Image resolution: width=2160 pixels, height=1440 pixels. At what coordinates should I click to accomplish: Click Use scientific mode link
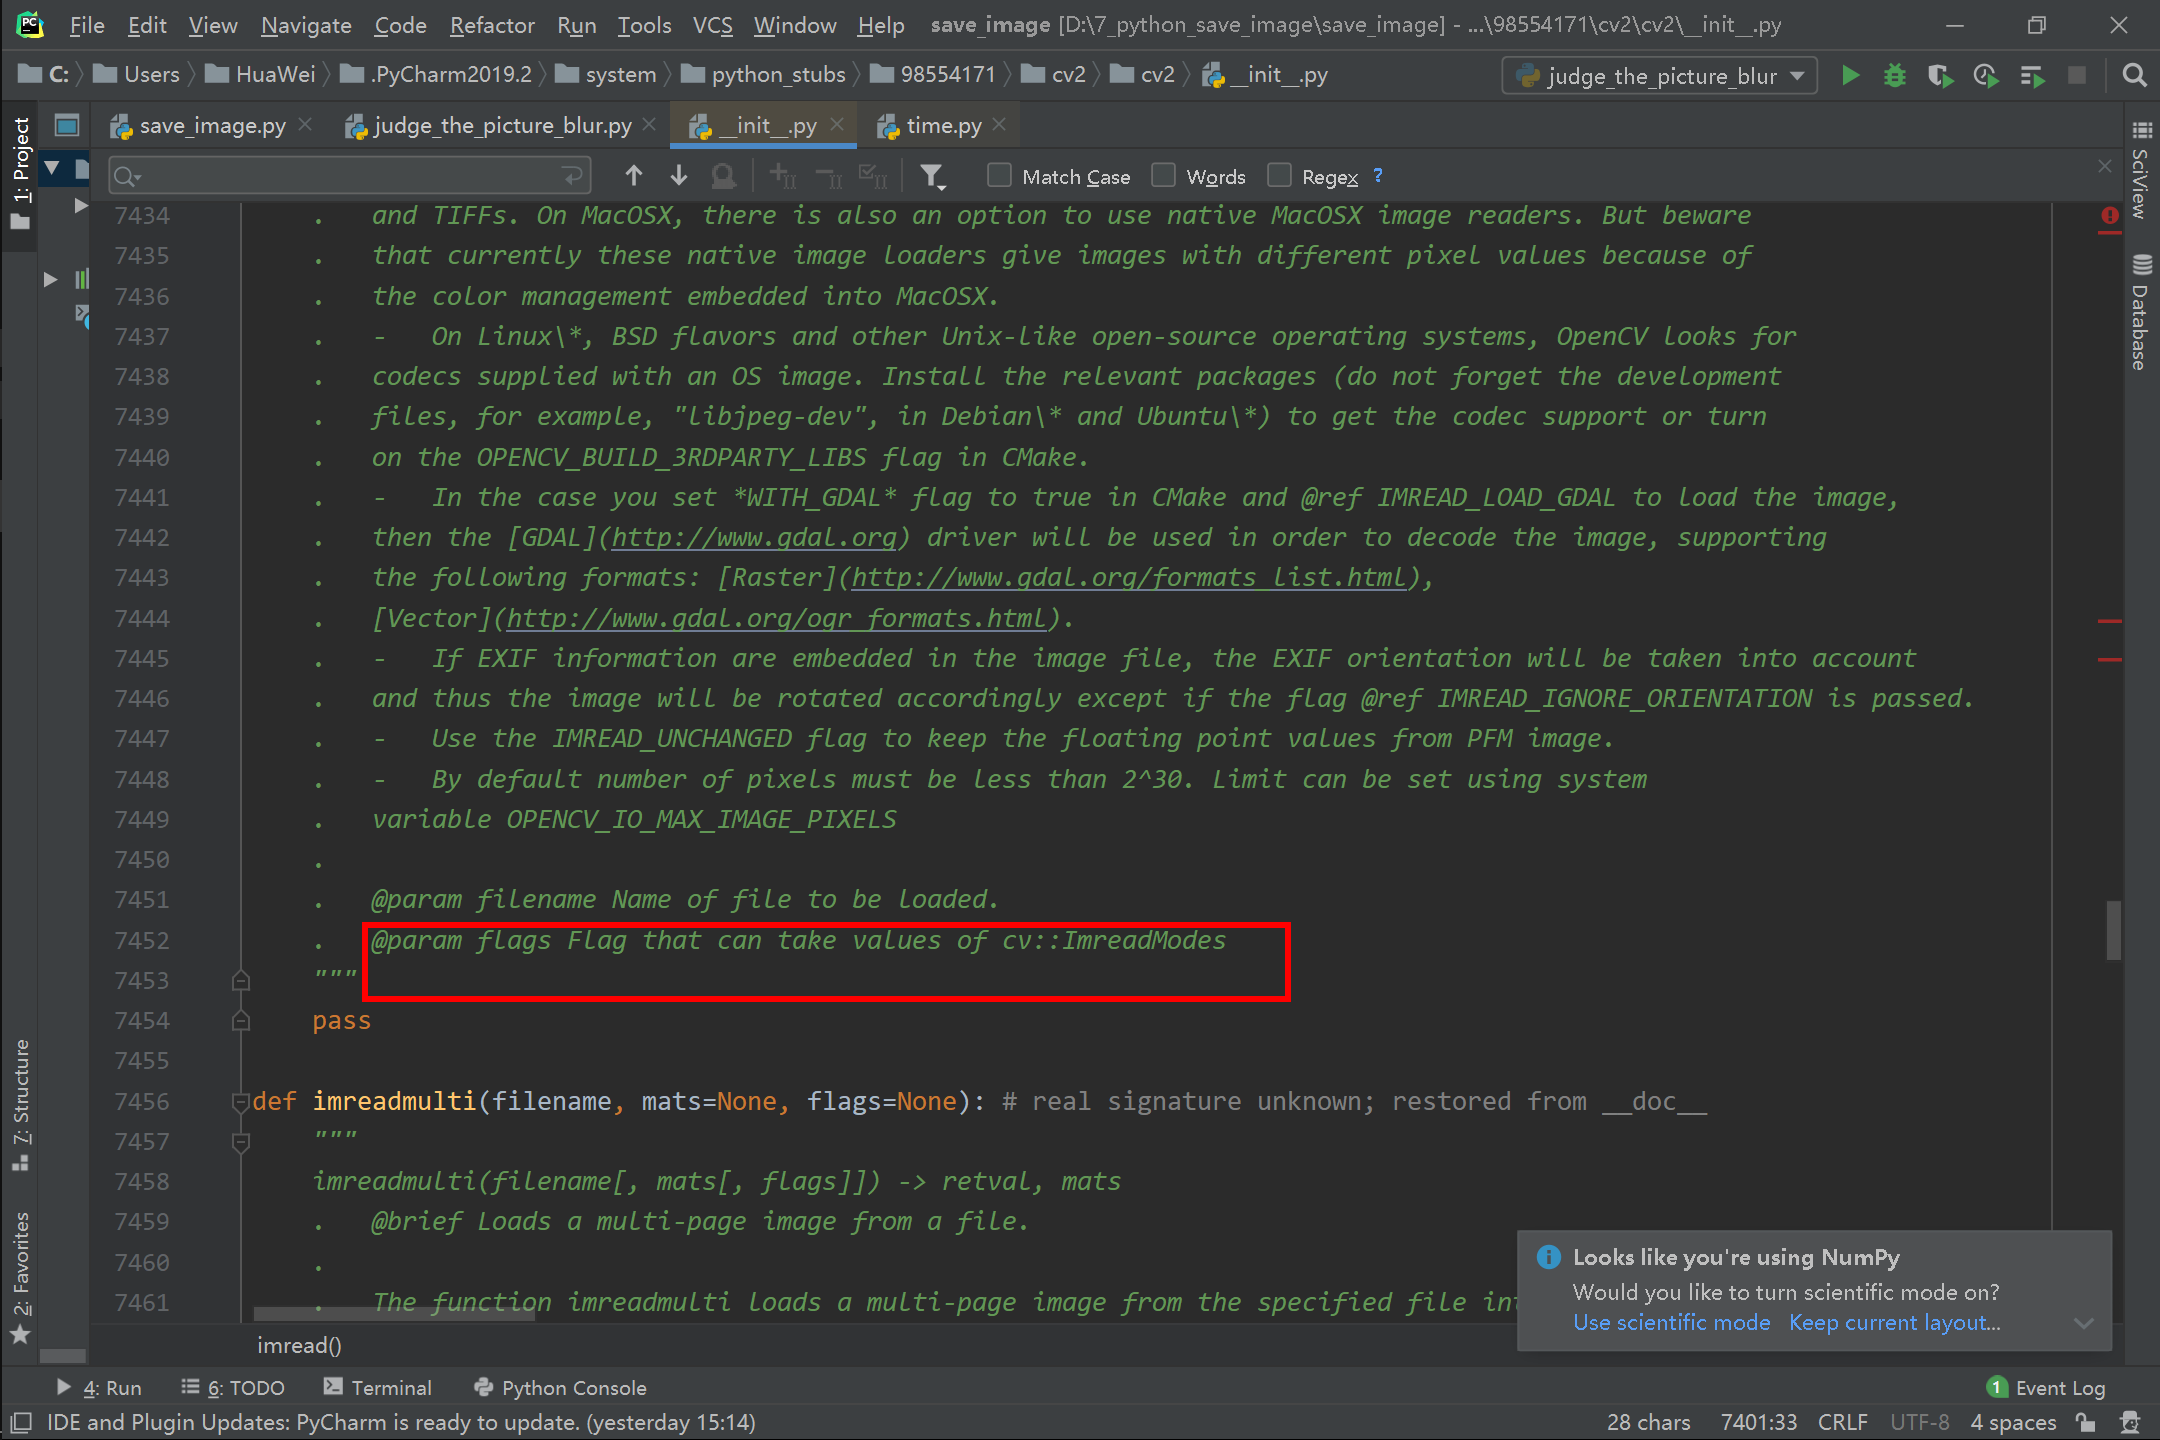pos(1671,1322)
